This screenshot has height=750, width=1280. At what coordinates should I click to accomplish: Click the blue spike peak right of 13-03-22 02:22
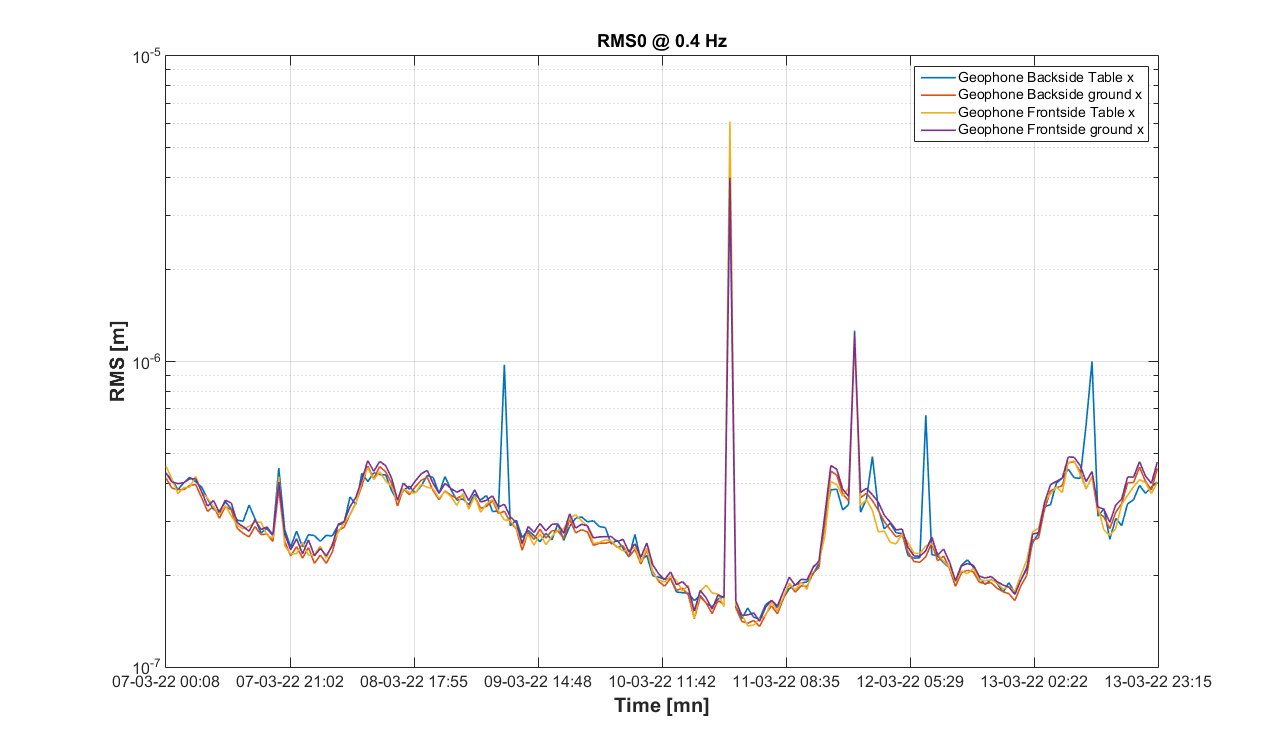[1092, 363]
